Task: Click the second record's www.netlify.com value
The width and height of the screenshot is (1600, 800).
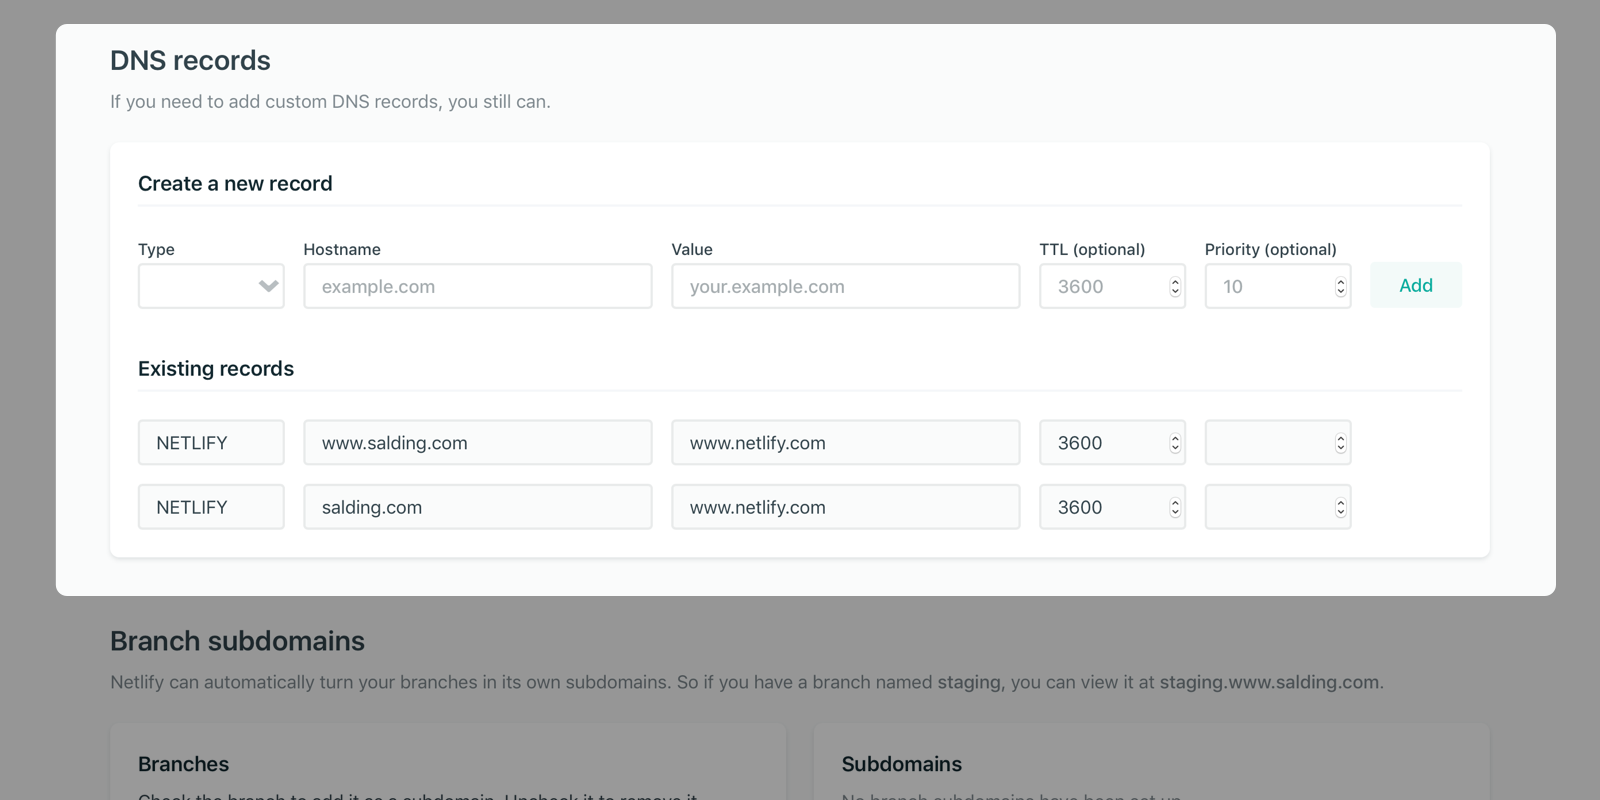Action: click(x=845, y=507)
